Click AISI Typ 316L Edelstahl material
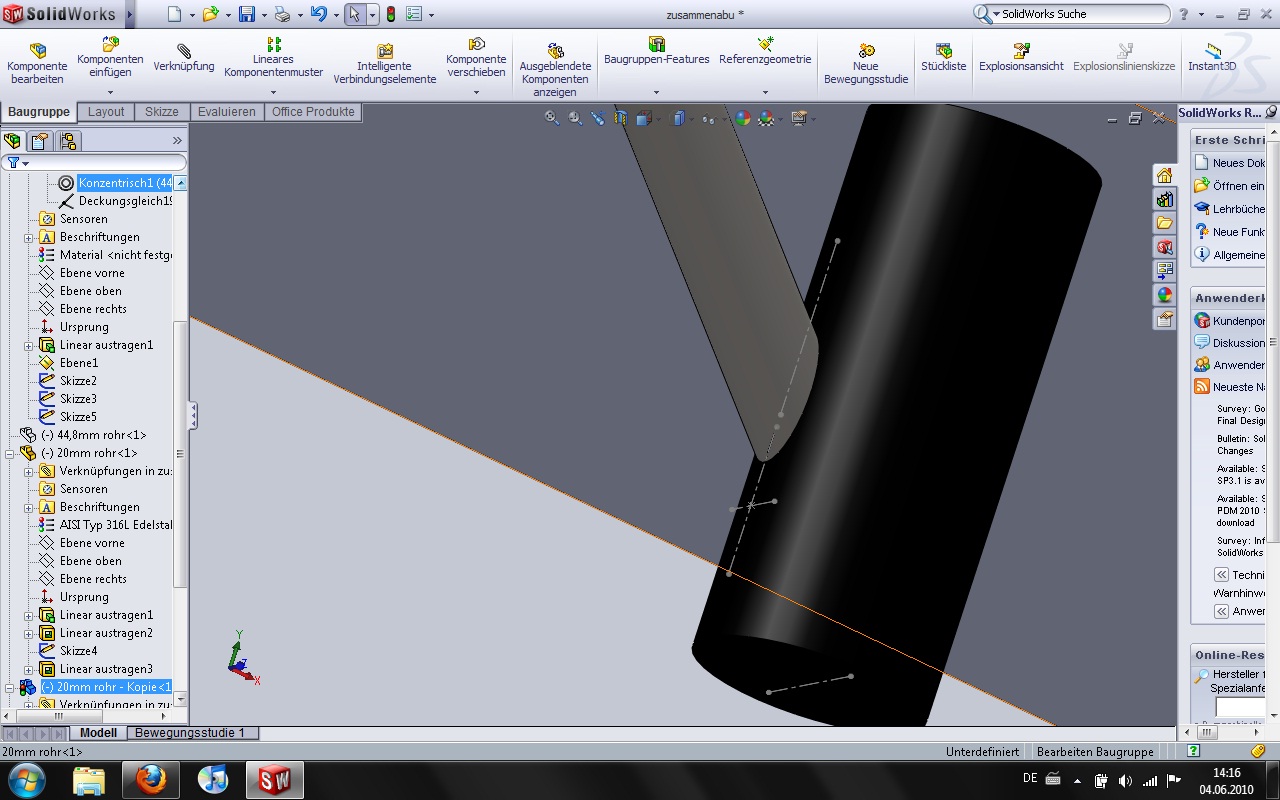The height and width of the screenshot is (800, 1280). (115, 525)
